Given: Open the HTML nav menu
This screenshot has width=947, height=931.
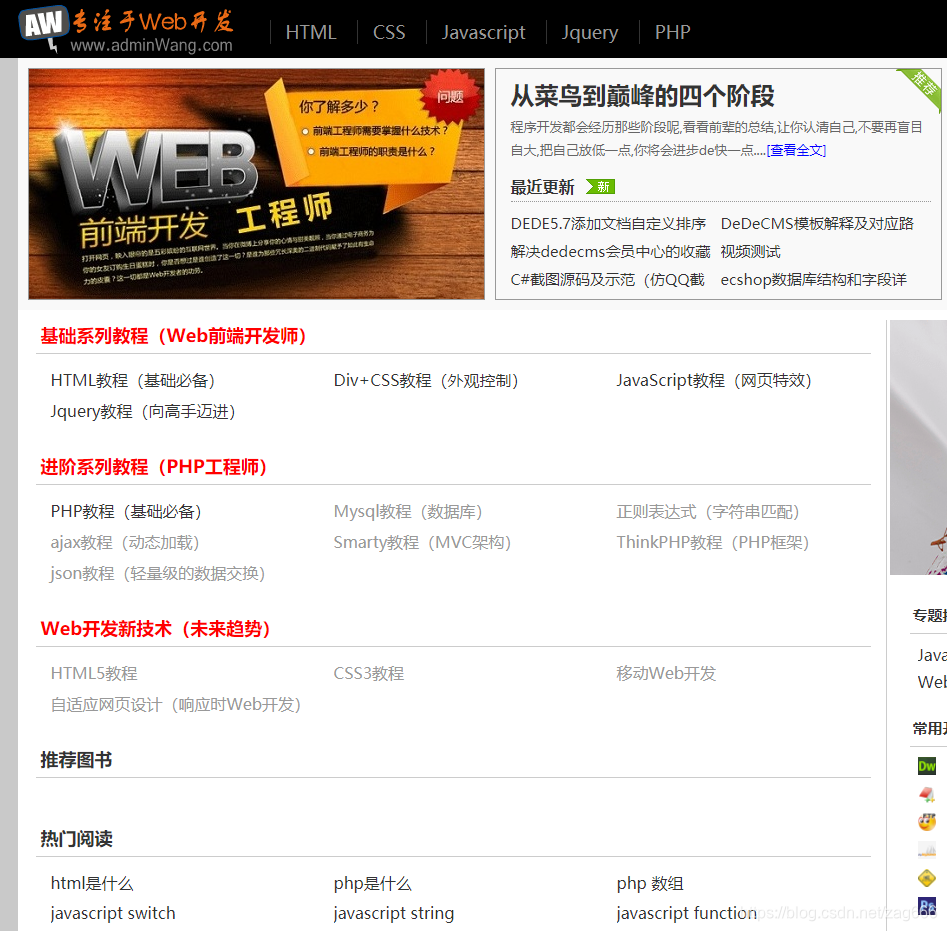Looking at the screenshot, I should 310,32.
